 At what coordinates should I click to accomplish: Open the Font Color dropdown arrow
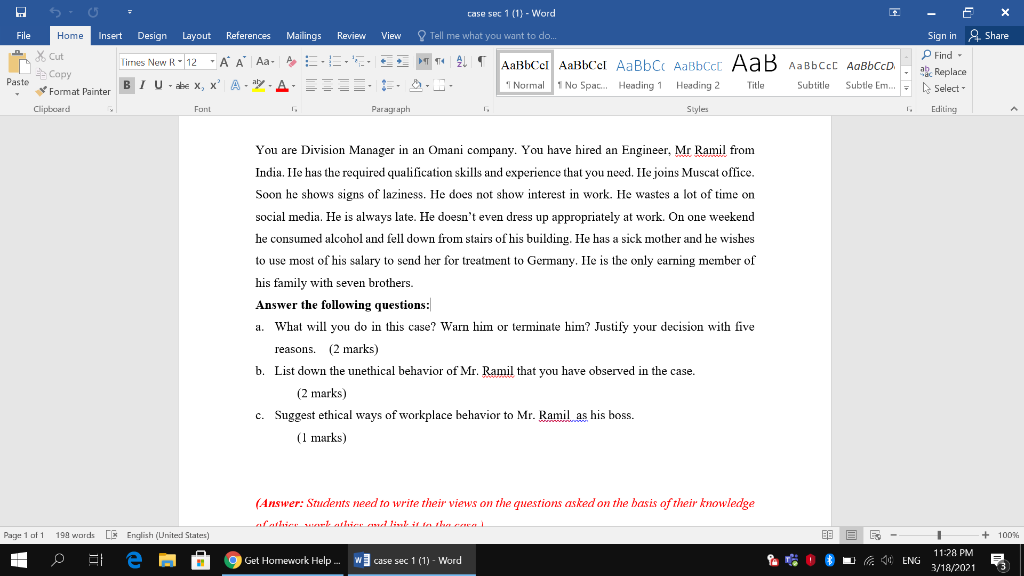[292, 86]
